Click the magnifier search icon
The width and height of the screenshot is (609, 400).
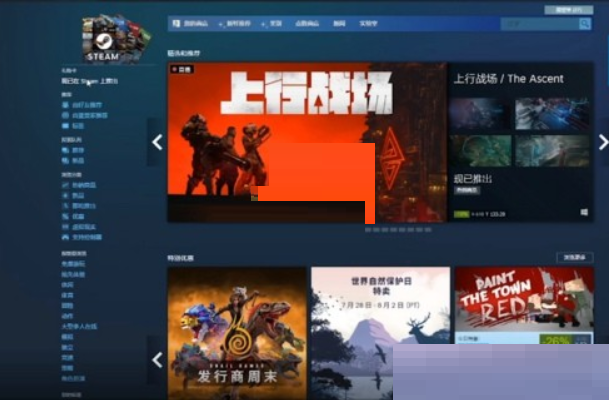(x=585, y=24)
